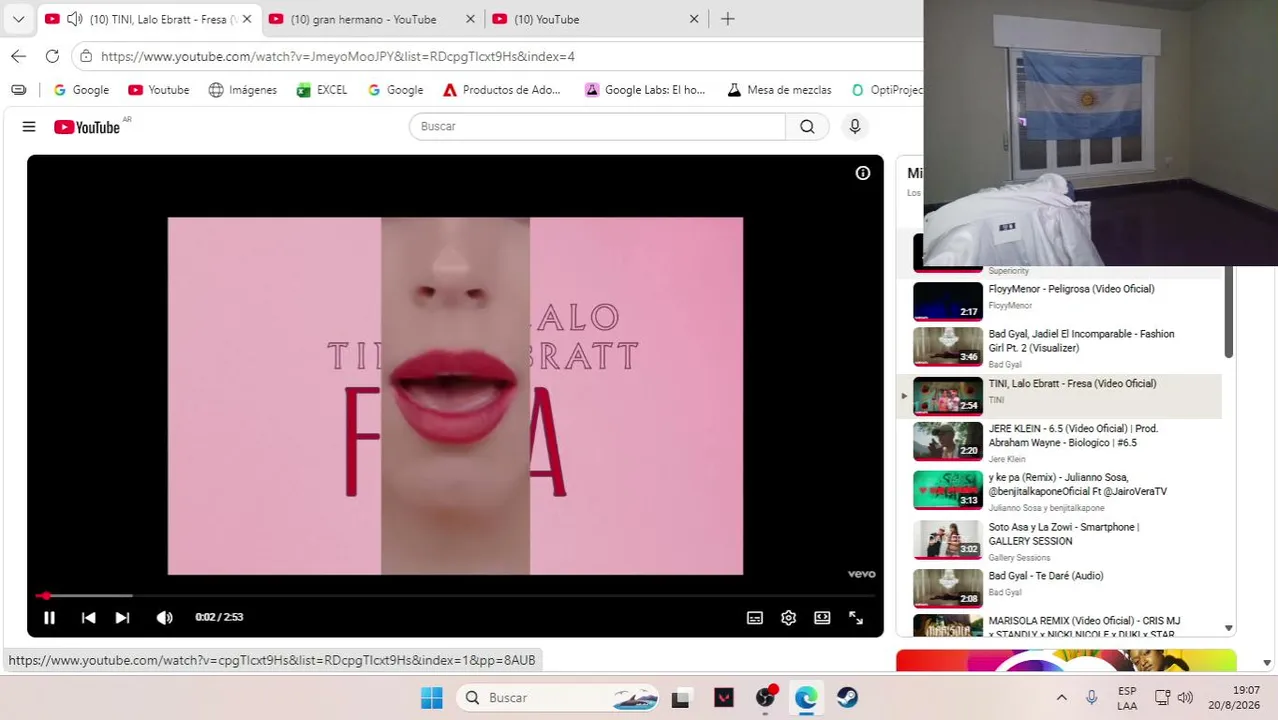Open Task View on the taskbar
Image resolution: width=1278 pixels, height=720 pixels.
(681, 698)
